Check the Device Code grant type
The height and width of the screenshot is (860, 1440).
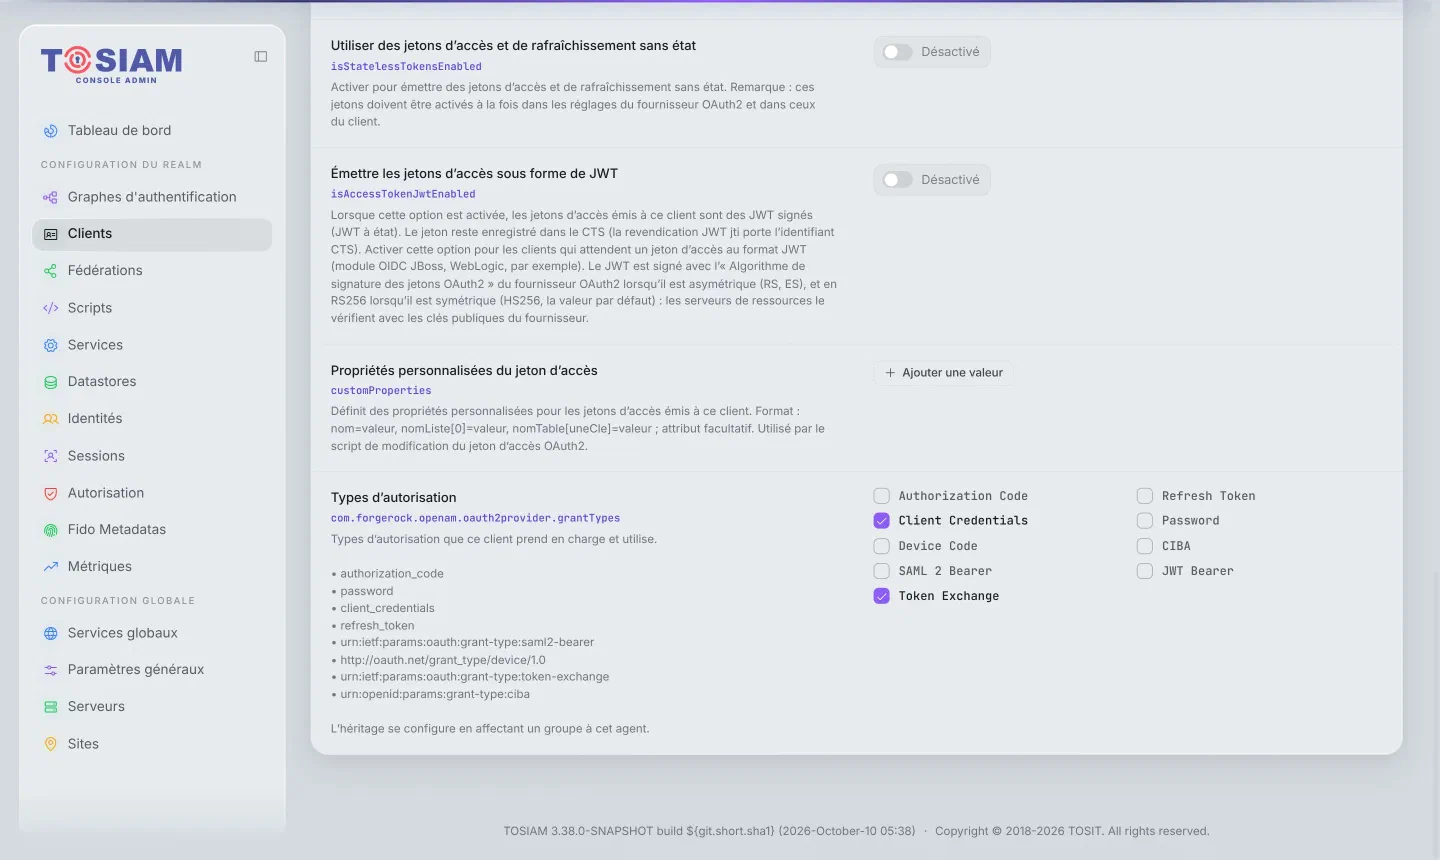pos(881,546)
